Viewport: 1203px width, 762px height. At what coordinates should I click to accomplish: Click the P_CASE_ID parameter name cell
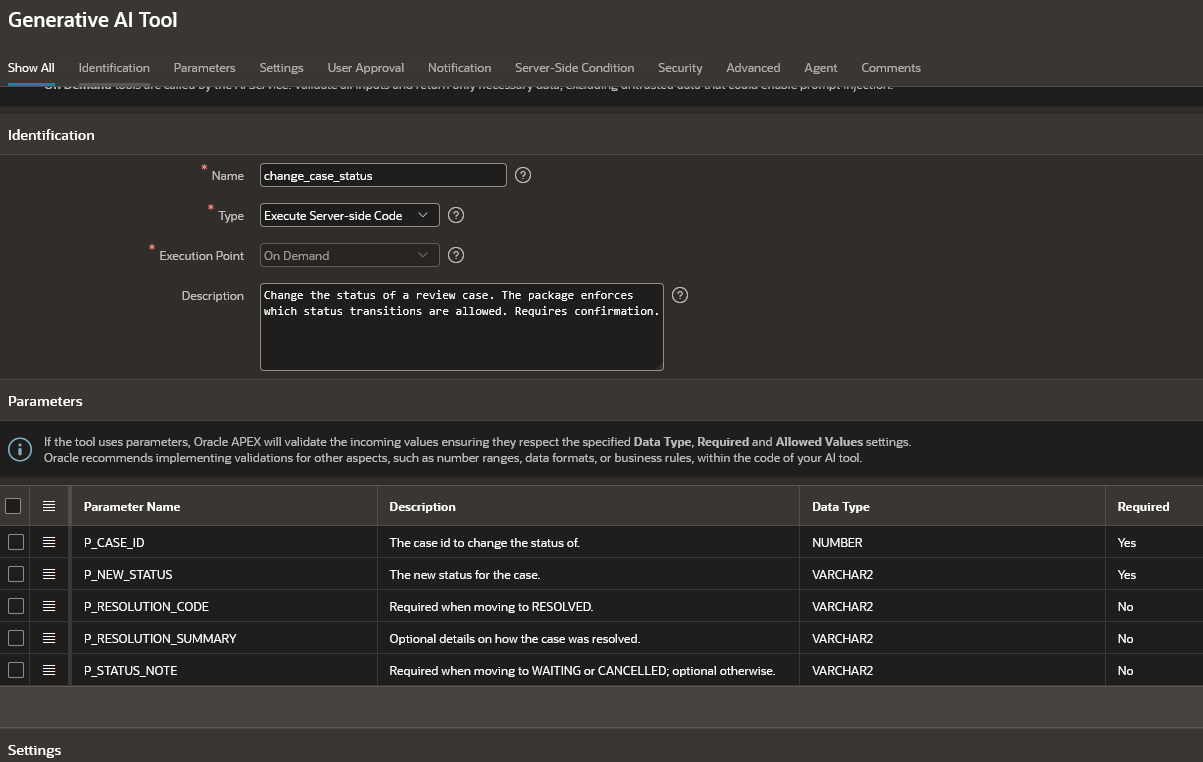[x=224, y=542]
